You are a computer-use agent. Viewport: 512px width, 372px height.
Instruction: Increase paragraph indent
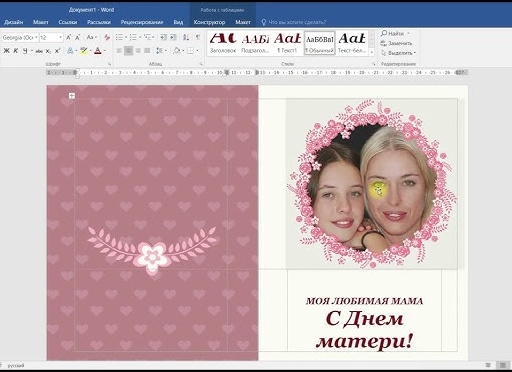(173, 37)
